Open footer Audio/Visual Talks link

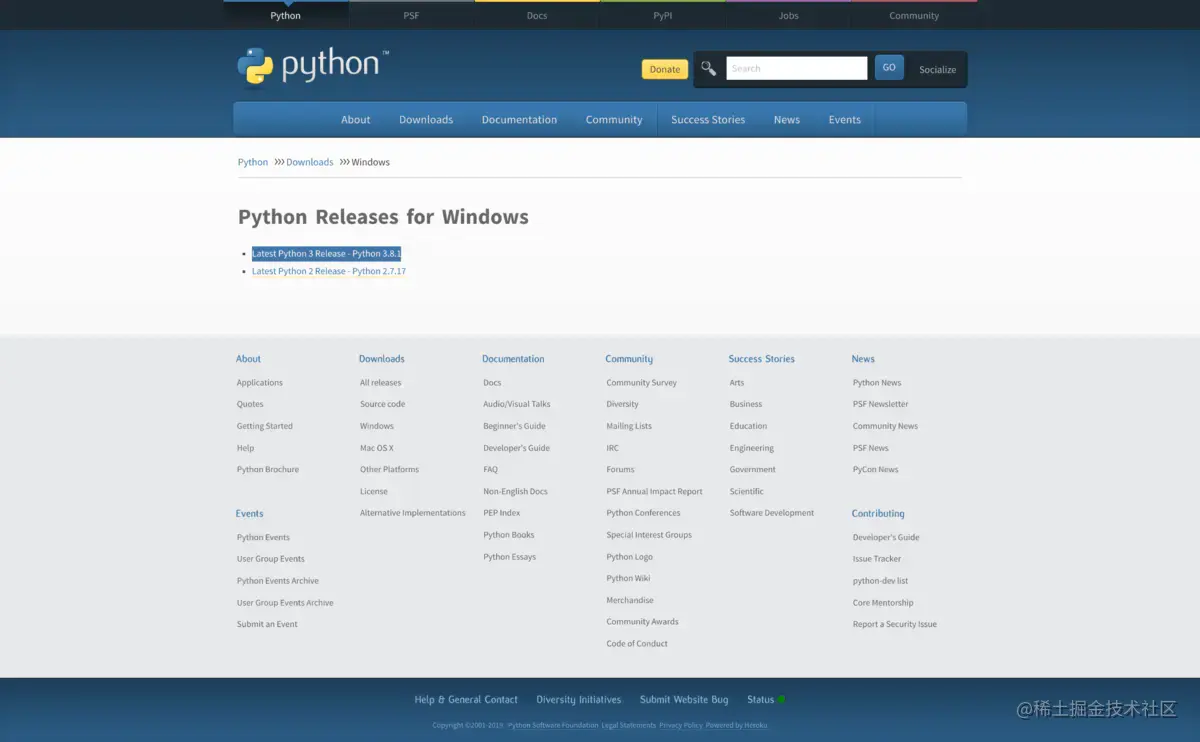(x=517, y=404)
